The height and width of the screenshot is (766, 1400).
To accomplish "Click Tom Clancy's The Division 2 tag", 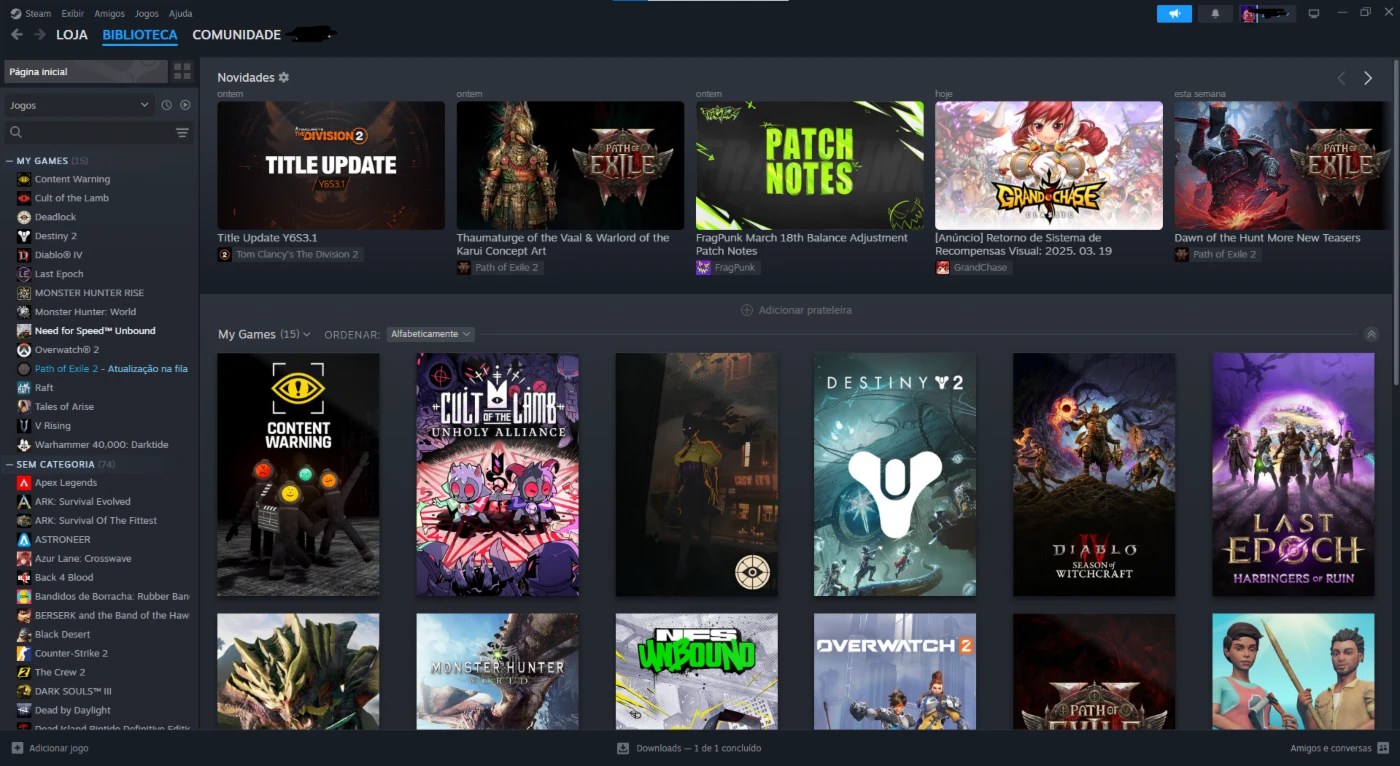I will [290, 254].
